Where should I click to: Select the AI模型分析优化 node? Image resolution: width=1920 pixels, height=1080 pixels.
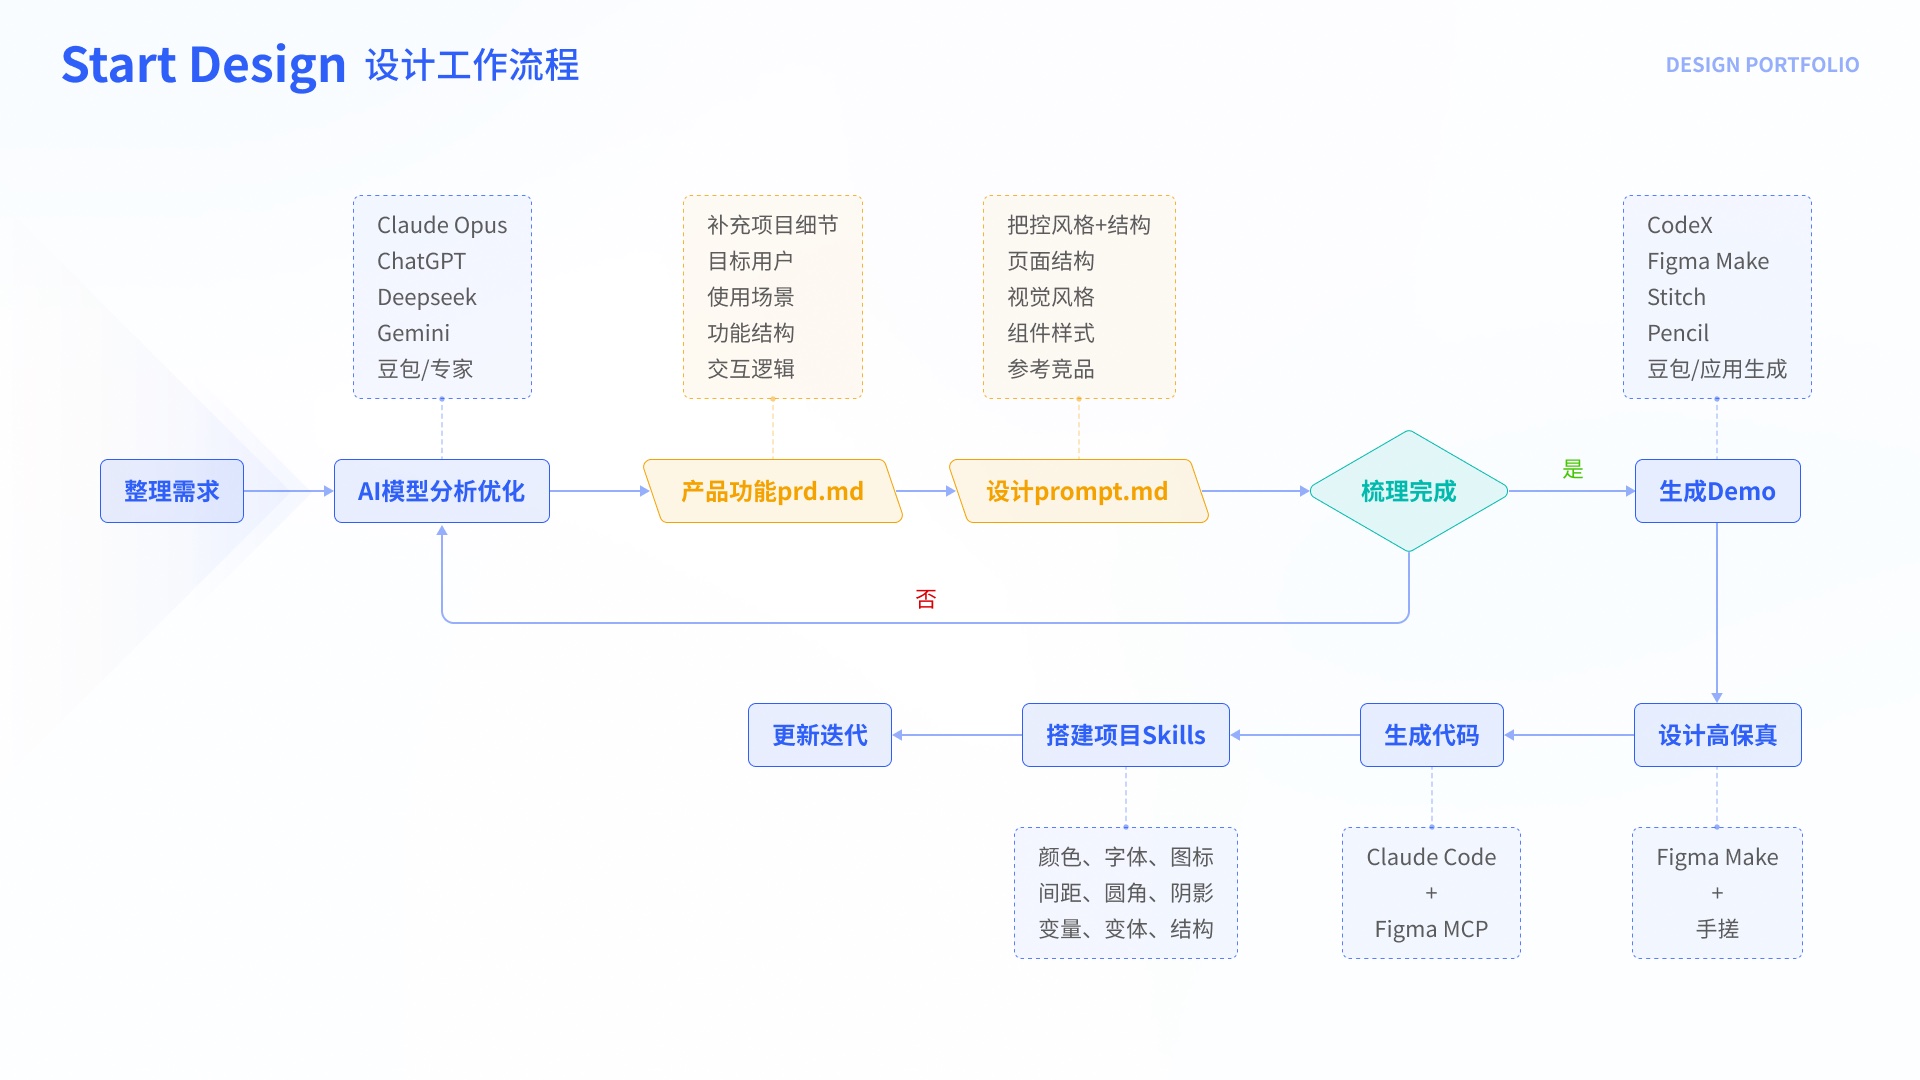442,491
